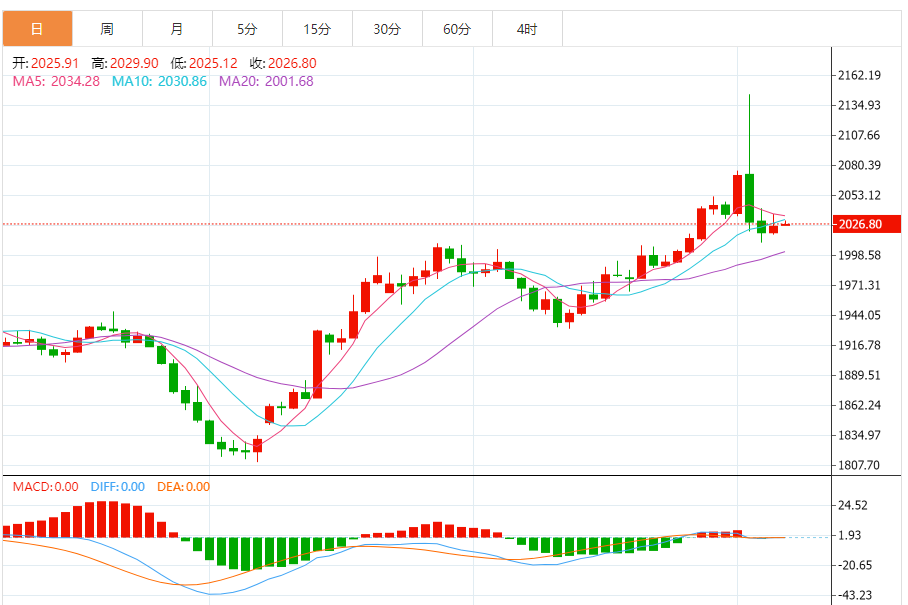Click the 1.93 MACD axis label
Viewport: 908px width, 605px height.
[850, 536]
